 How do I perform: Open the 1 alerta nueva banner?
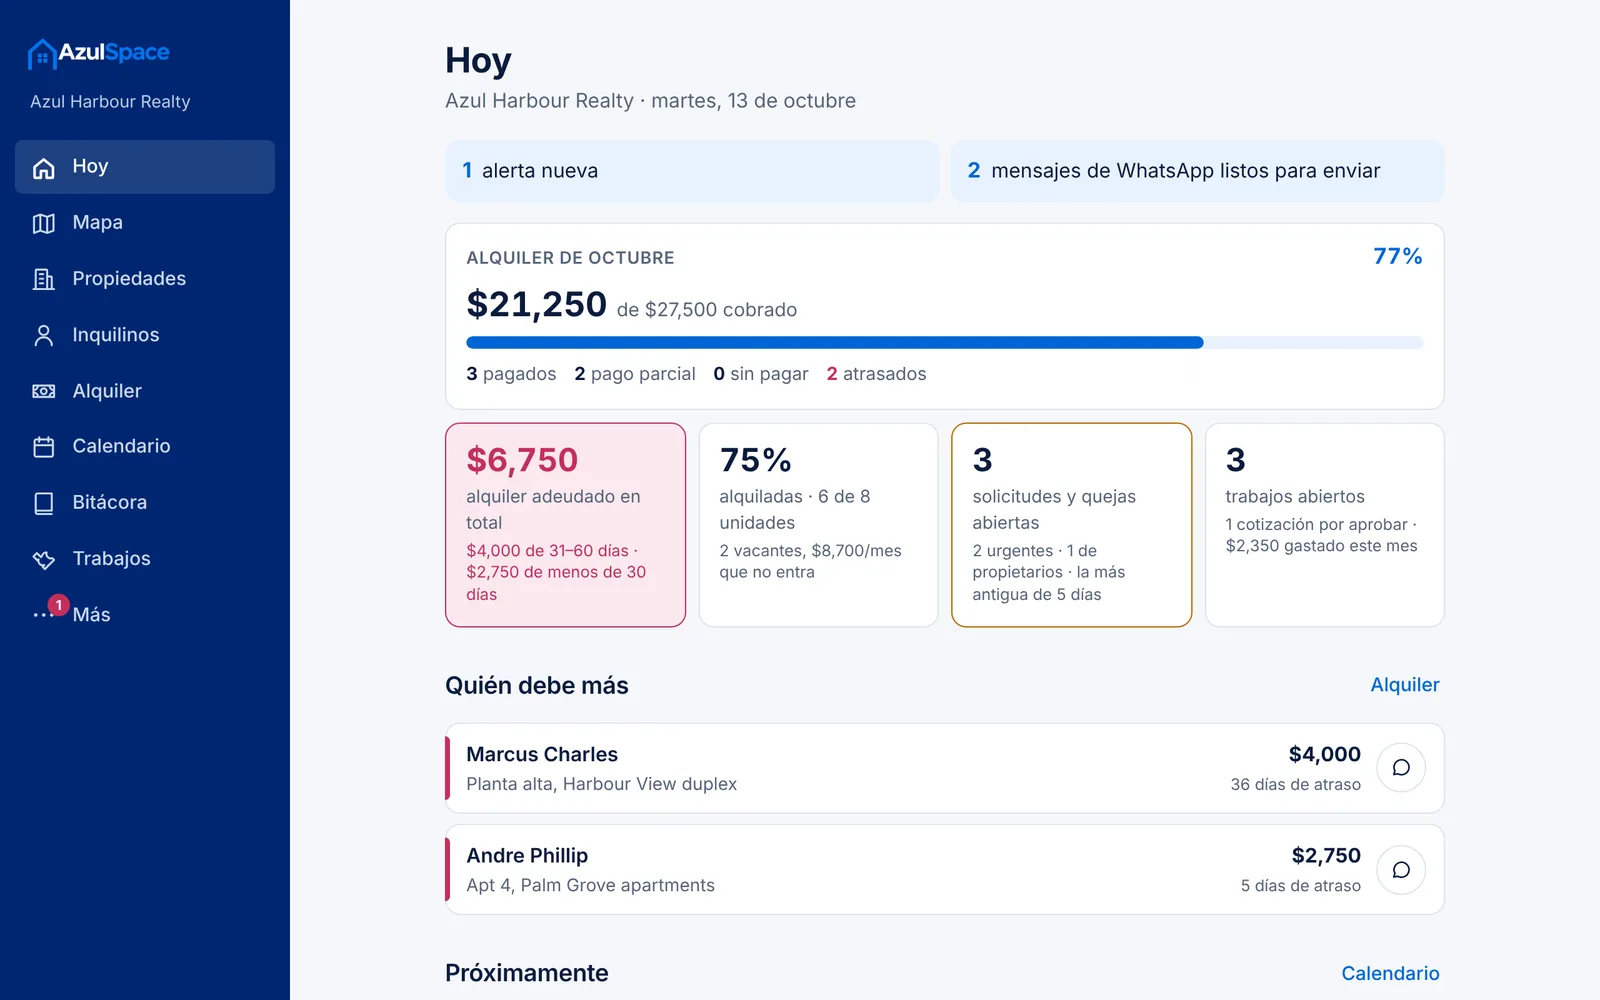coord(692,171)
